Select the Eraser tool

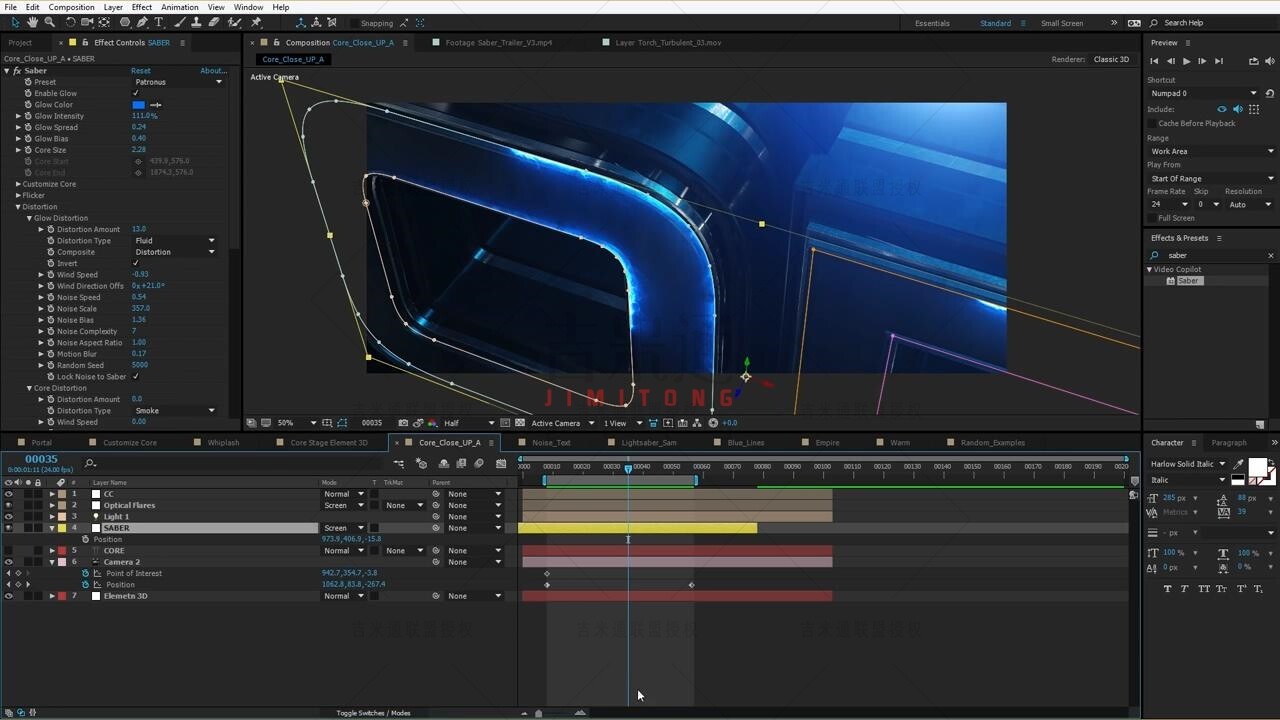(x=214, y=22)
